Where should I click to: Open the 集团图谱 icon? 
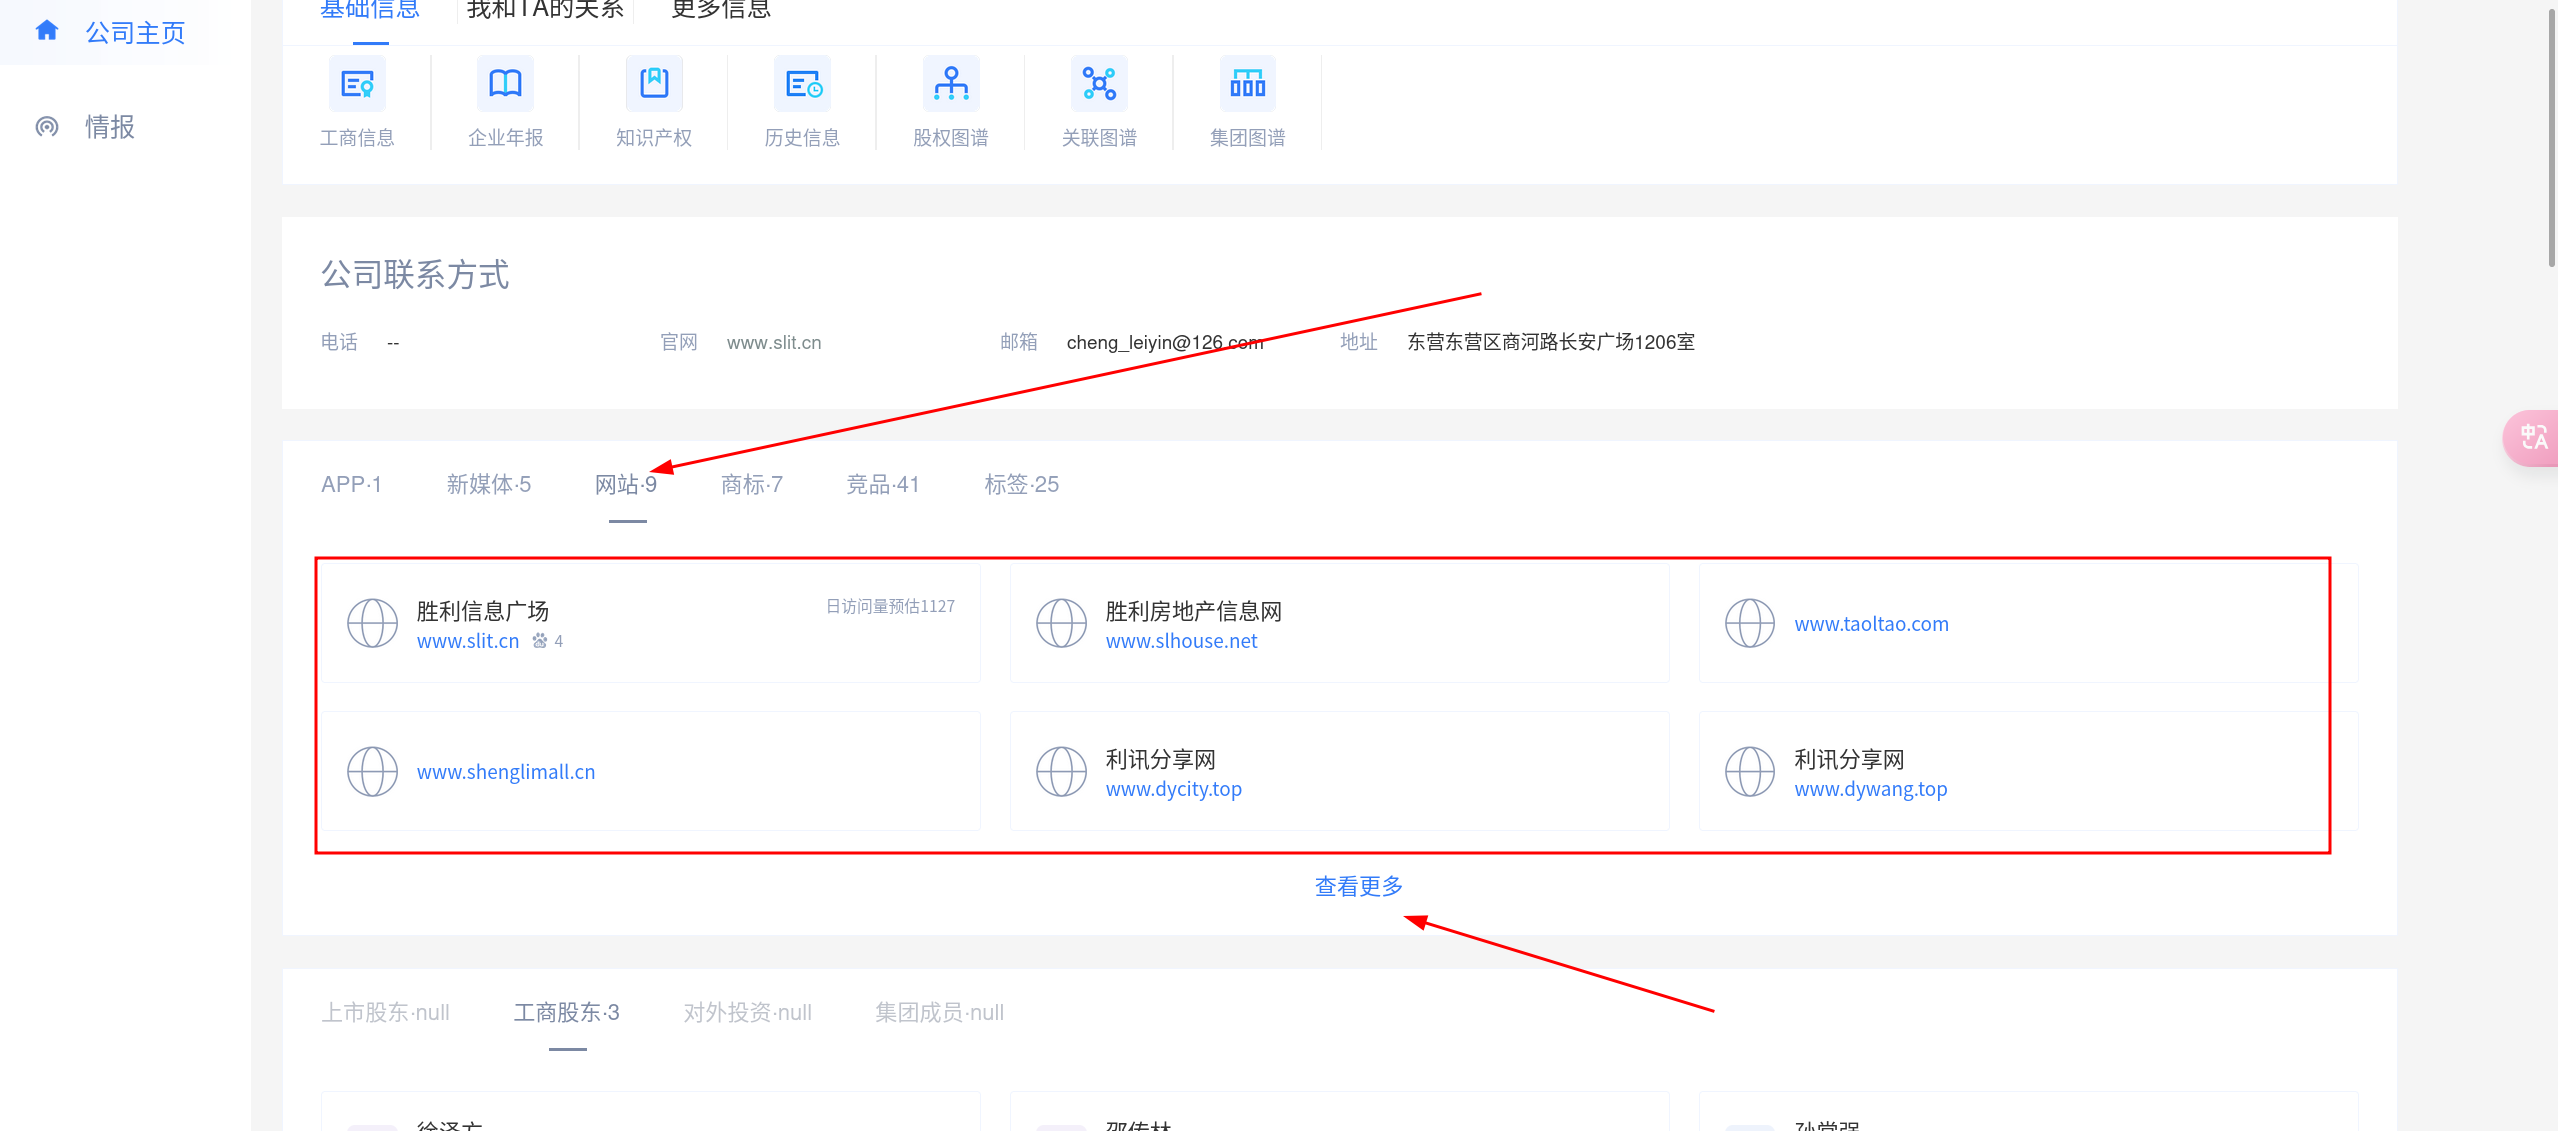1247,85
